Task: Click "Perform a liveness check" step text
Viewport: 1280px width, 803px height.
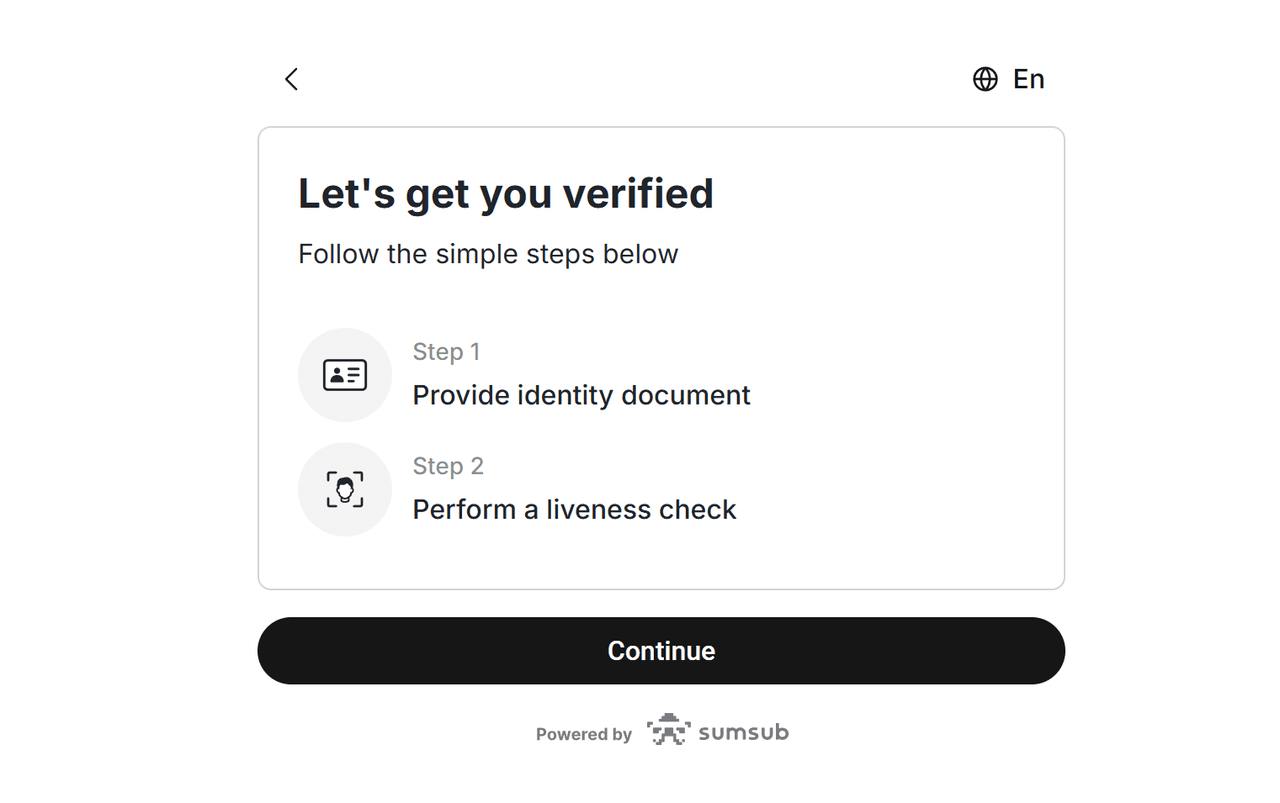Action: pos(574,509)
